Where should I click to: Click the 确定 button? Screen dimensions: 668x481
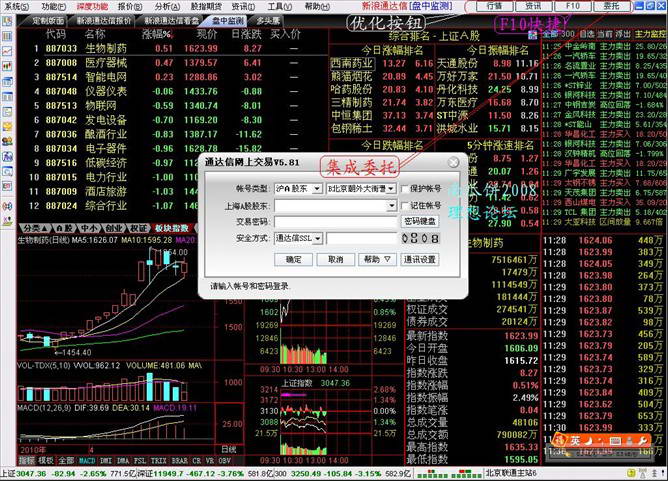[294, 259]
